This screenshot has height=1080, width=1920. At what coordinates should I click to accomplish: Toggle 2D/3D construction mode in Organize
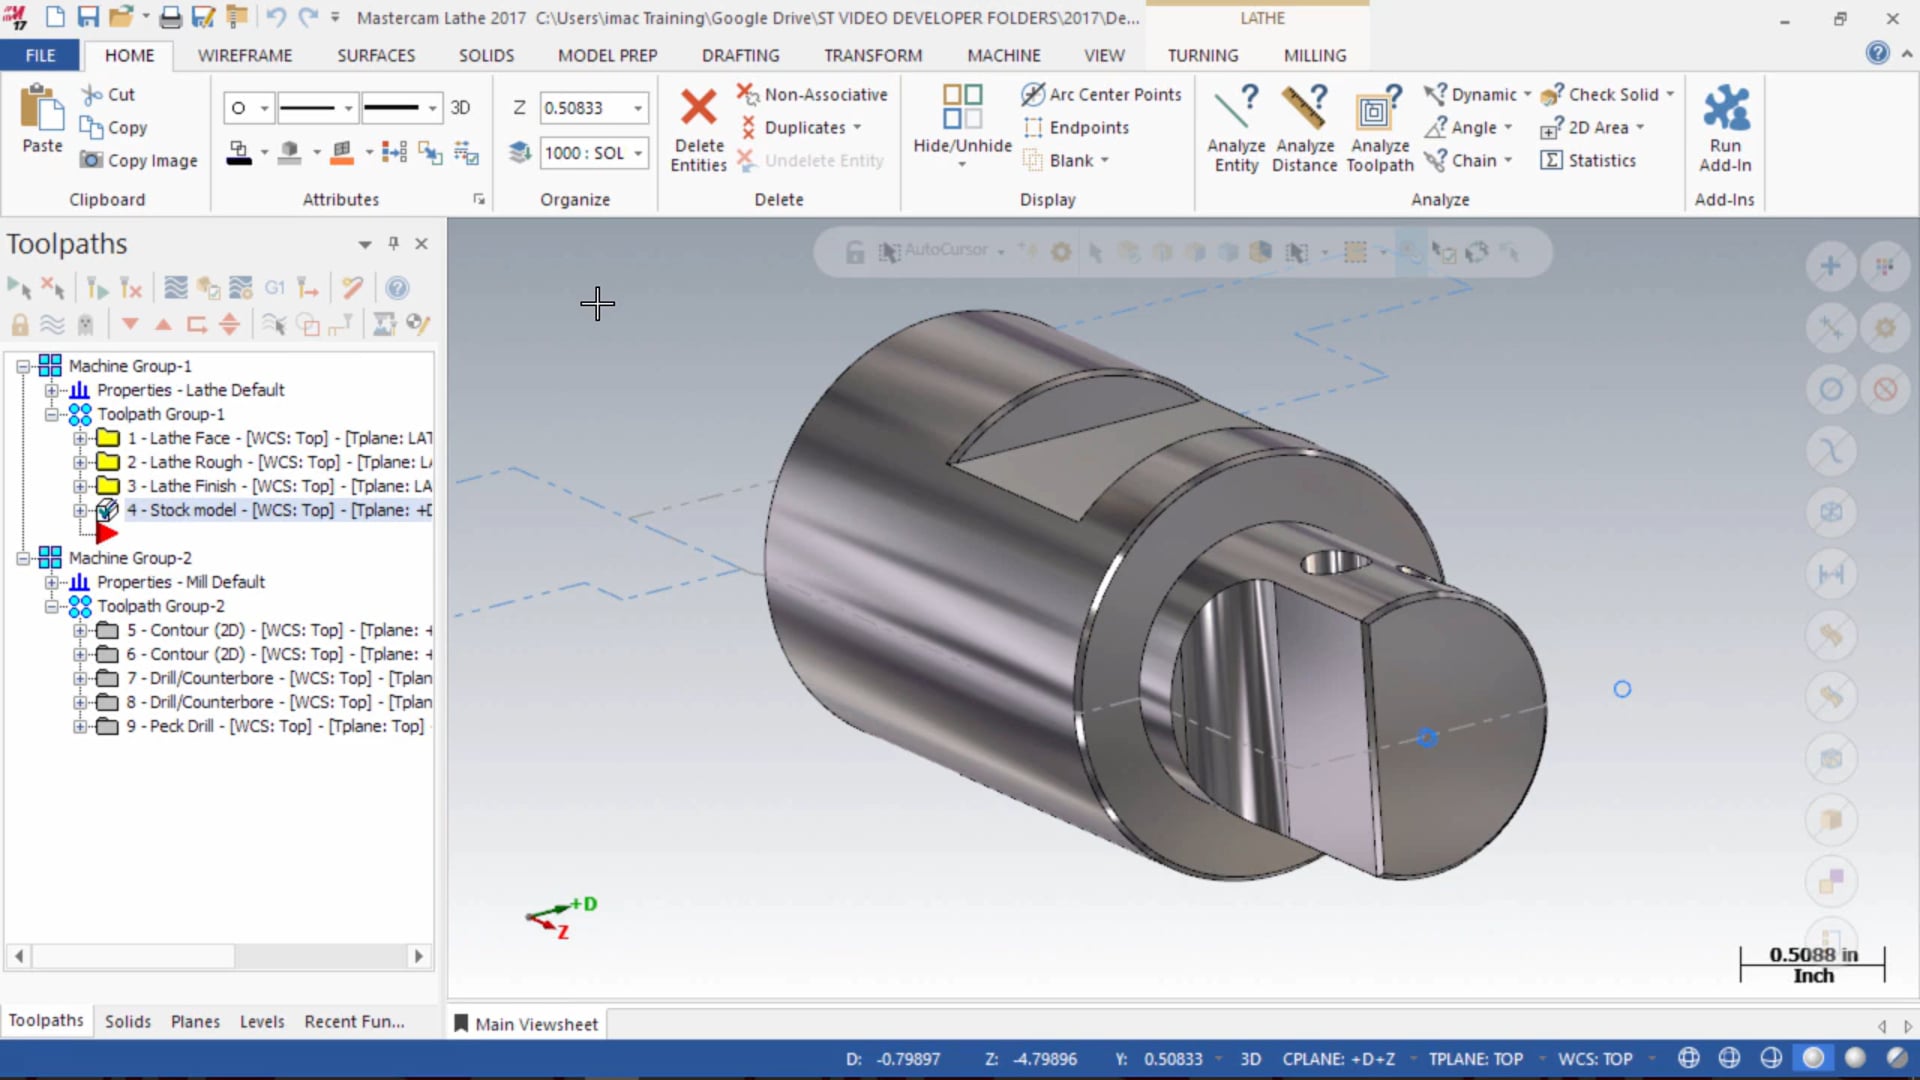click(x=460, y=108)
